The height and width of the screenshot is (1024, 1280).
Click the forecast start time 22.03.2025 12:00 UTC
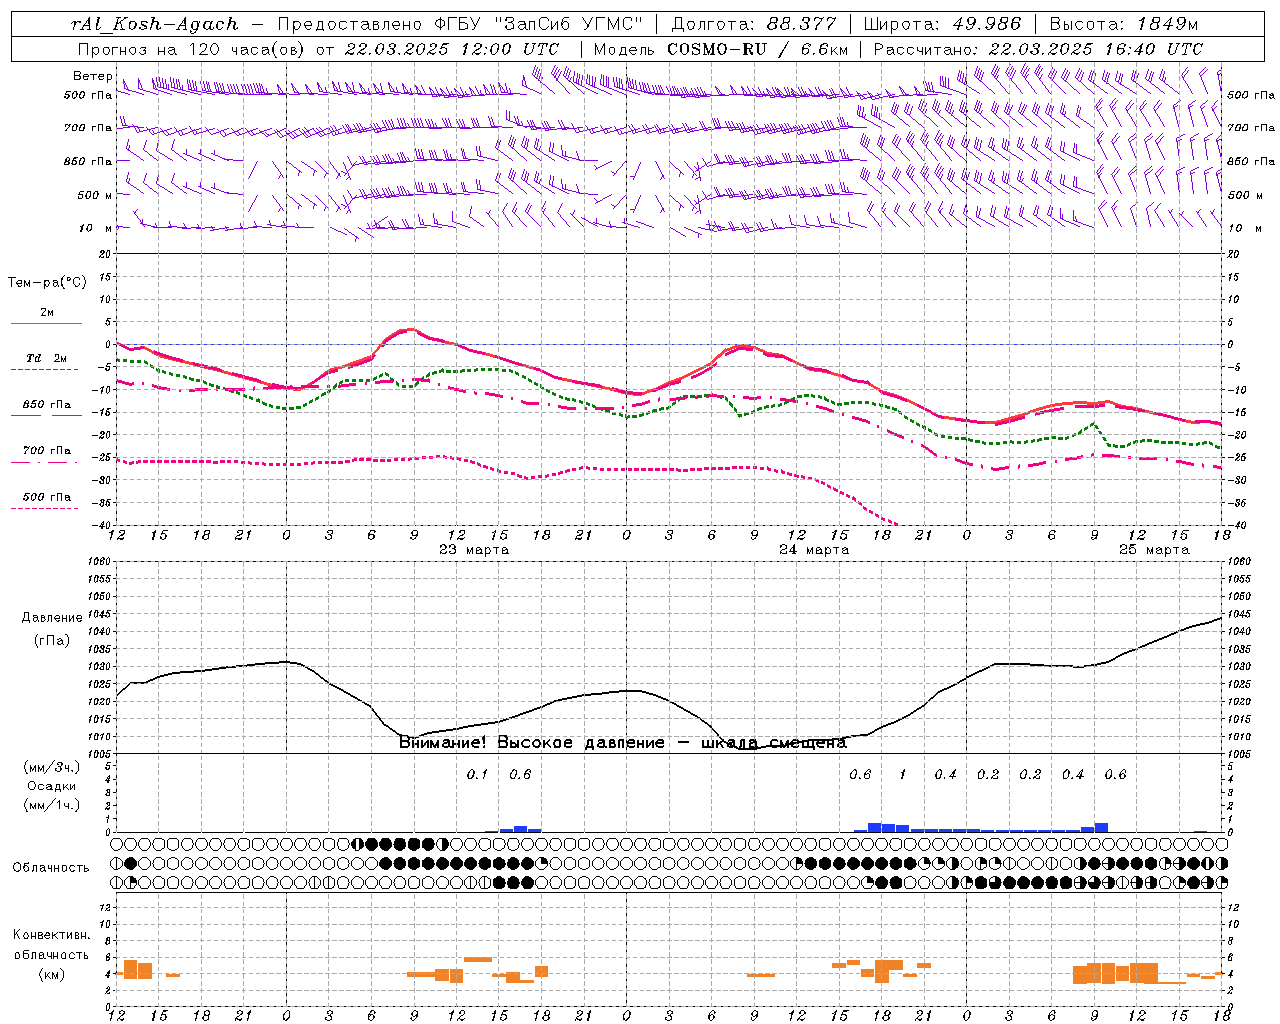452,48
